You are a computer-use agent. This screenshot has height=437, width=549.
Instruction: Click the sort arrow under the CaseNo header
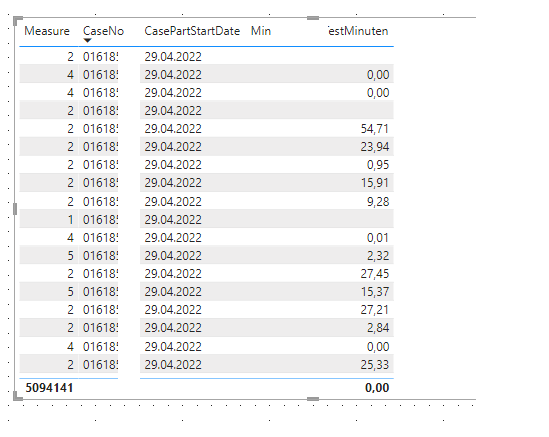[x=88, y=41]
